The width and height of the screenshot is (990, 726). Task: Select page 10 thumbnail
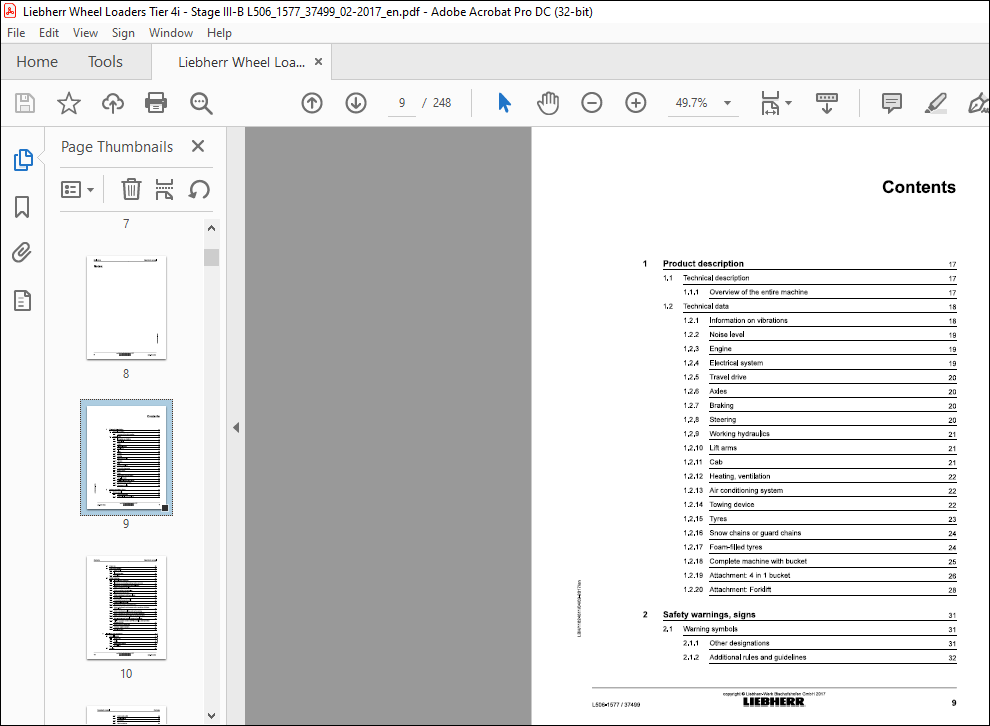tap(126, 607)
